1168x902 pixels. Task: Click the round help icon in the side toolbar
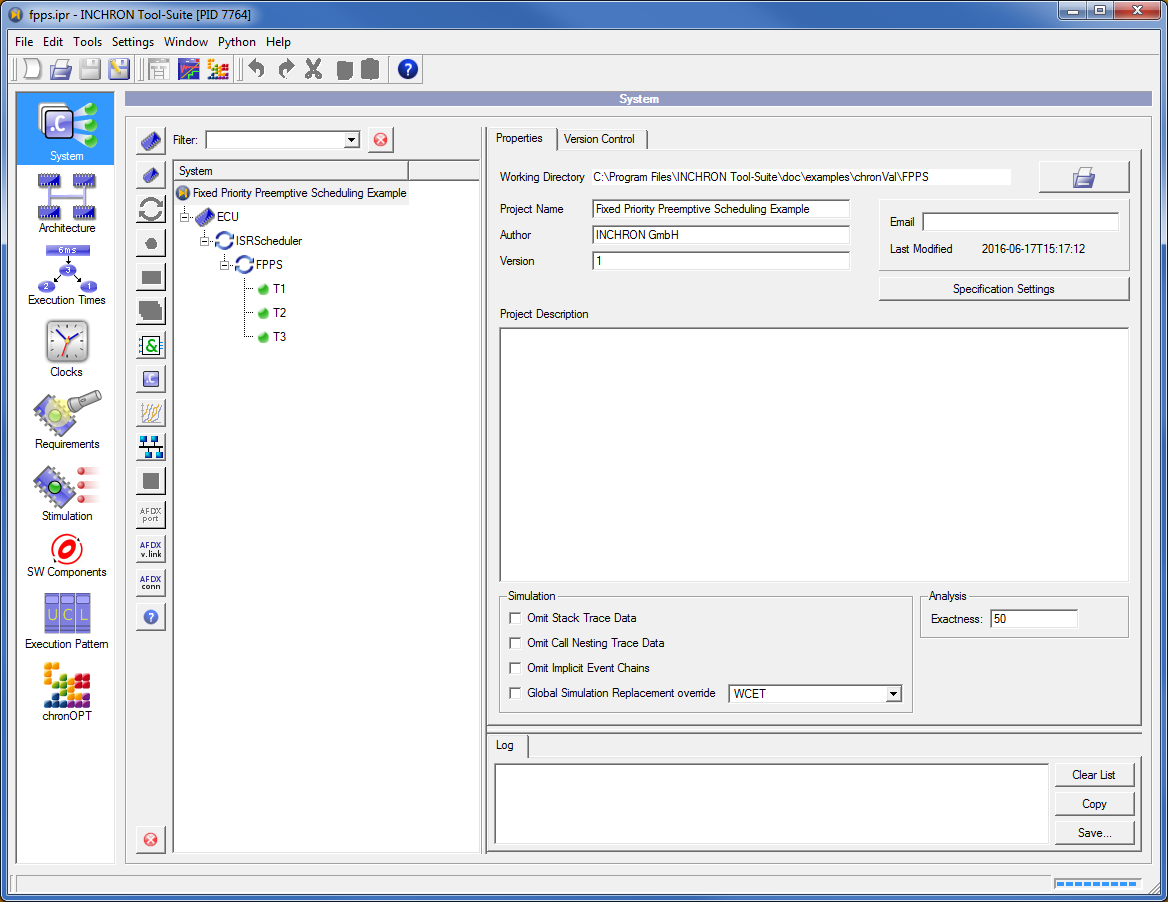click(x=151, y=617)
